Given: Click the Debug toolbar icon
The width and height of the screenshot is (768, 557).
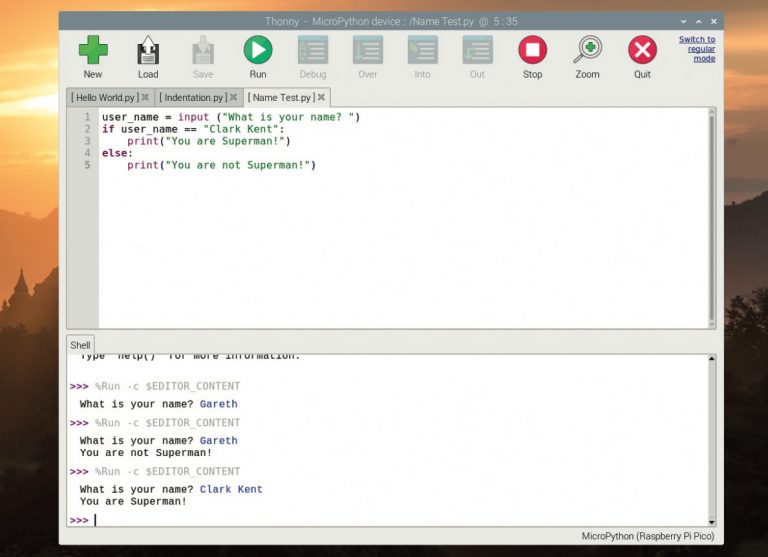Looking at the screenshot, I should pyautogui.click(x=313, y=50).
